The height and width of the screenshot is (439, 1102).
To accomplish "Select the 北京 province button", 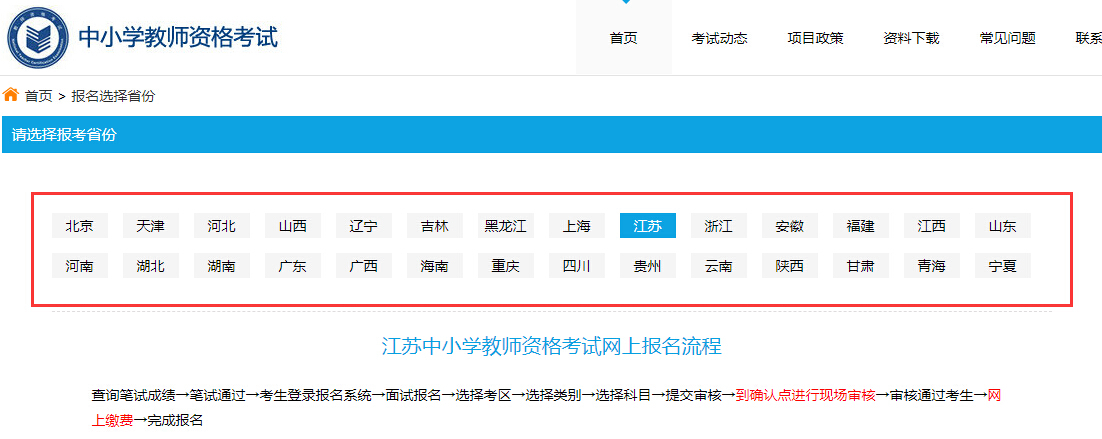I will click(80, 226).
